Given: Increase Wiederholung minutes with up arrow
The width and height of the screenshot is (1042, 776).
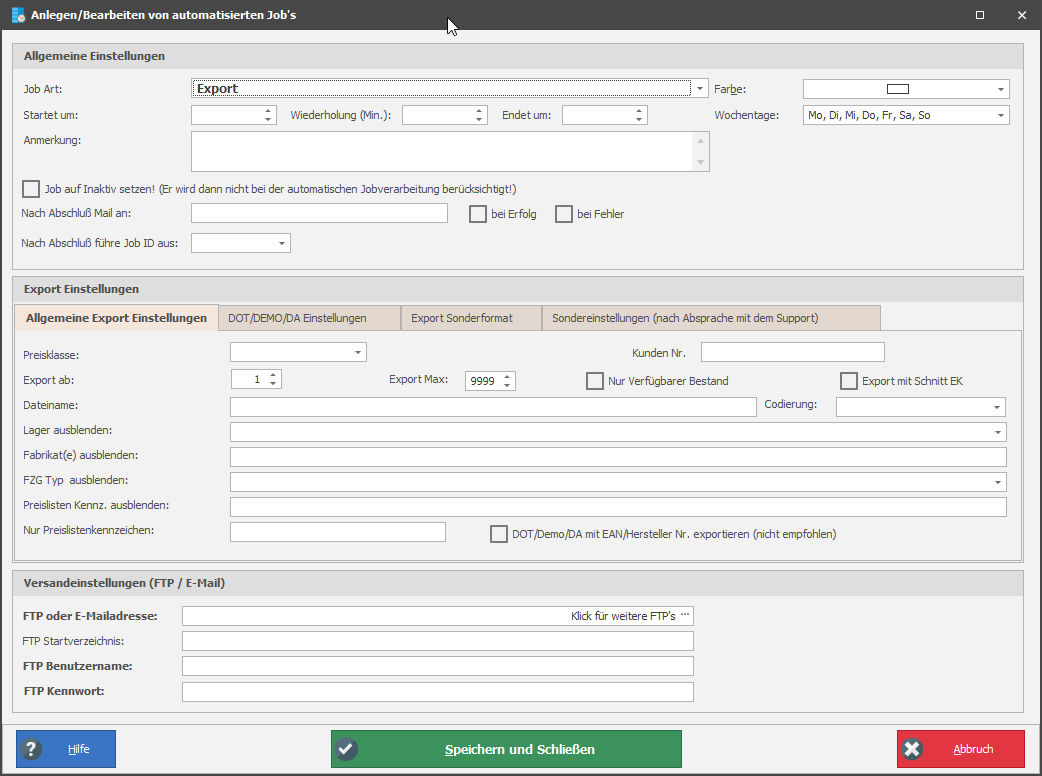Looking at the screenshot, I should point(479,111).
